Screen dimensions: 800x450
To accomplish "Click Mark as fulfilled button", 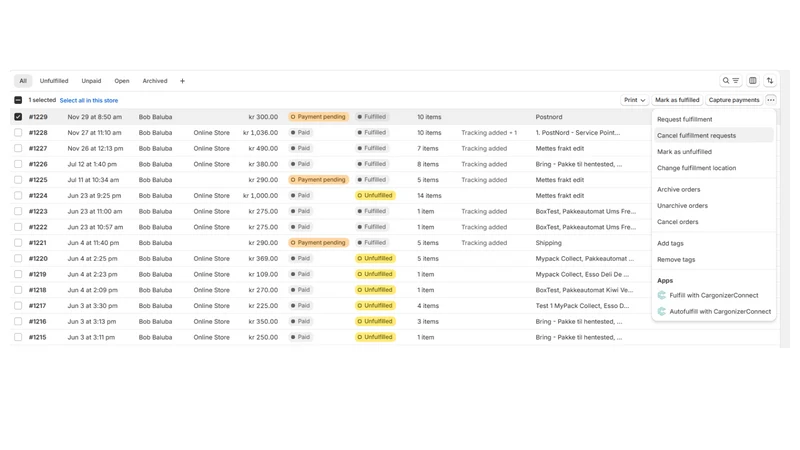I will tap(677, 100).
